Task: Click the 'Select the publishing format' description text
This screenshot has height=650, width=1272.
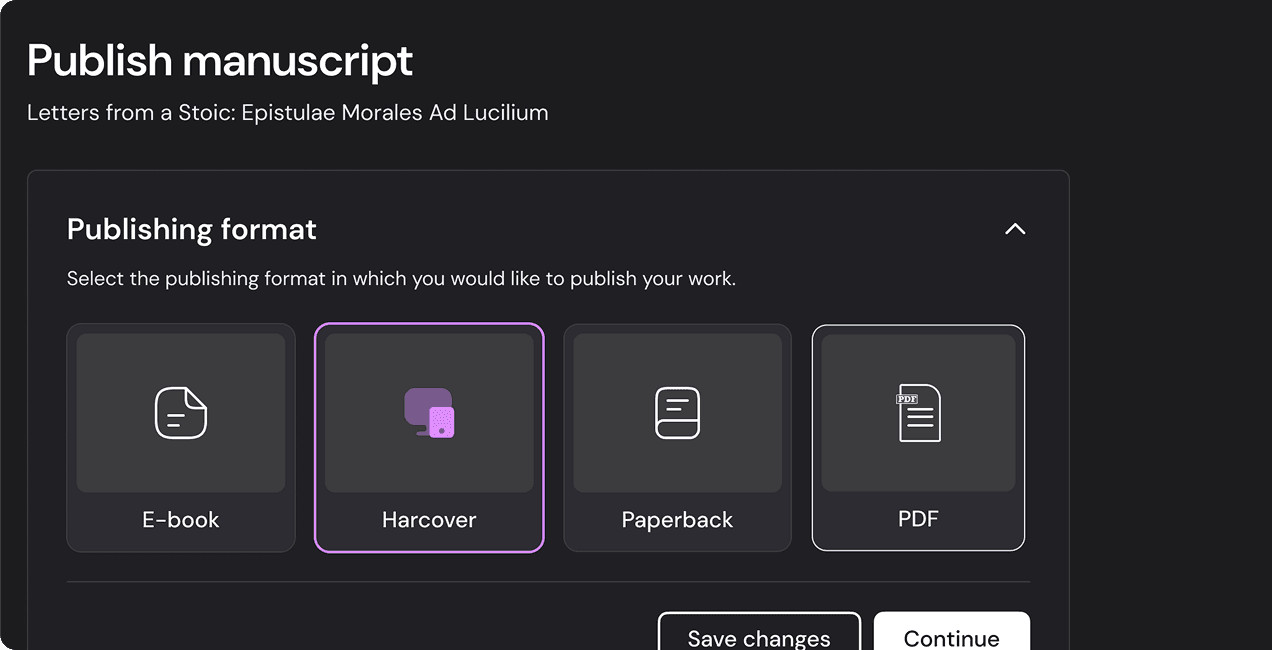Action: [x=401, y=279]
